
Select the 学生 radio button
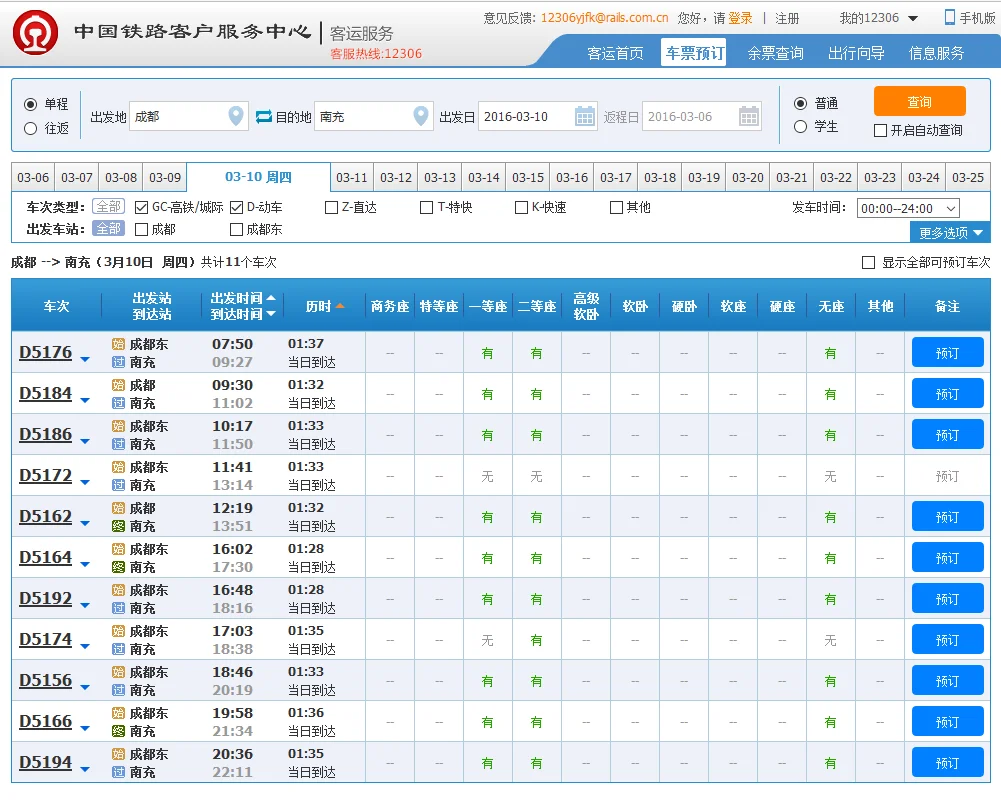[801, 124]
